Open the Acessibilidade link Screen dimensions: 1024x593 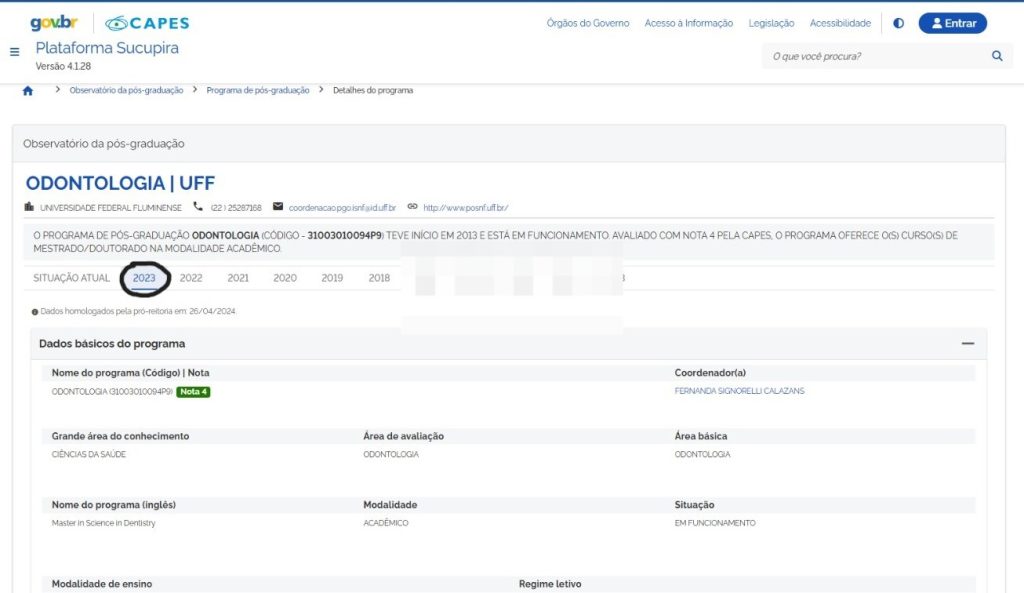pos(840,23)
